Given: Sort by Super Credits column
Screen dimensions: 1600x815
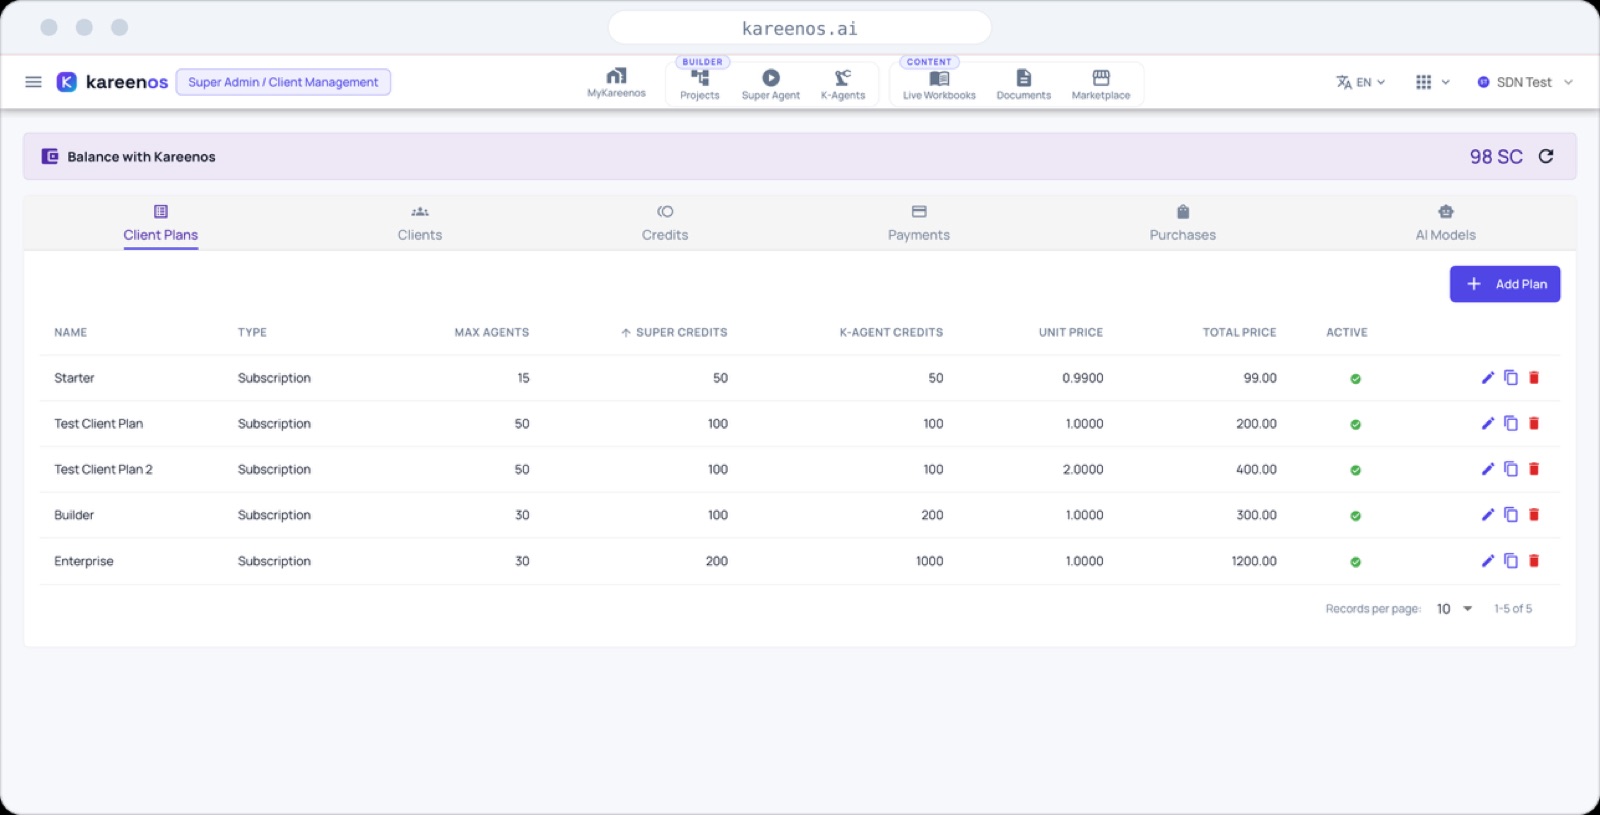Looking at the screenshot, I should tap(674, 332).
